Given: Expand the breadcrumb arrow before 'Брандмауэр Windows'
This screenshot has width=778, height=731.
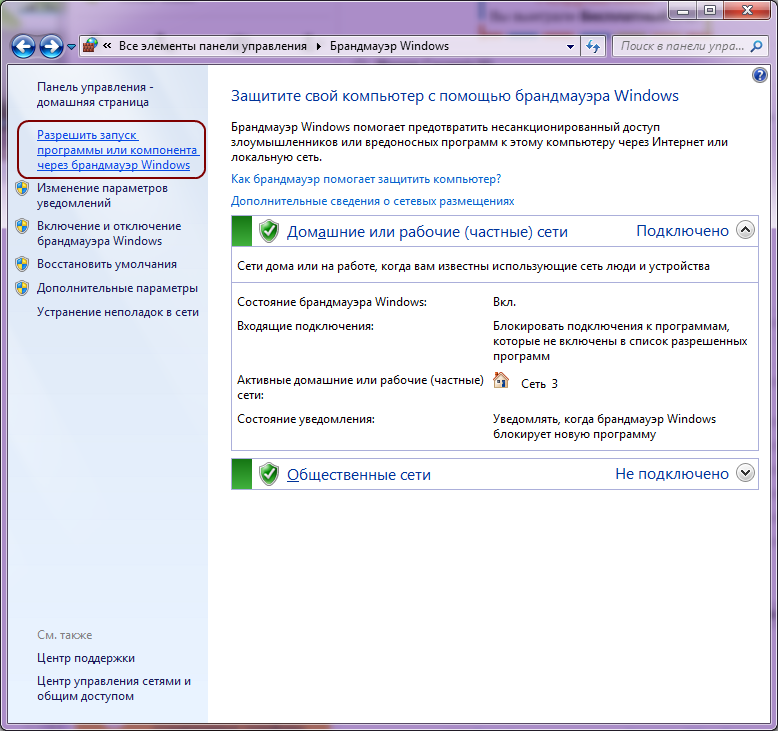Looking at the screenshot, I should pyautogui.click(x=319, y=46).
